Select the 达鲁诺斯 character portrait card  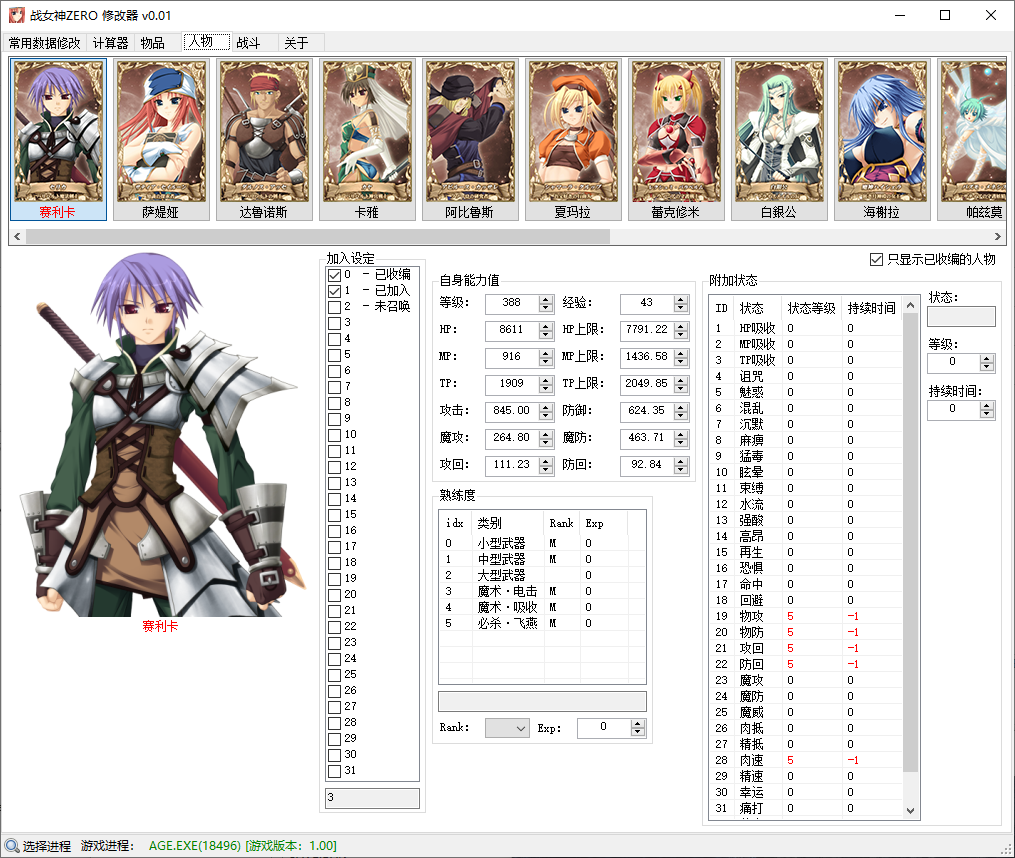click(264, 140)
